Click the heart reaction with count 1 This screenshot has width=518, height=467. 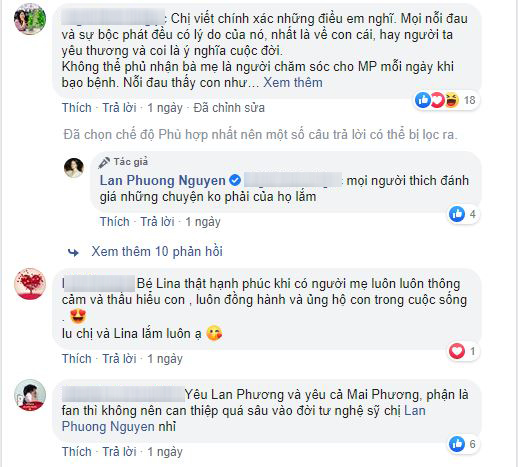coord(457,351)
